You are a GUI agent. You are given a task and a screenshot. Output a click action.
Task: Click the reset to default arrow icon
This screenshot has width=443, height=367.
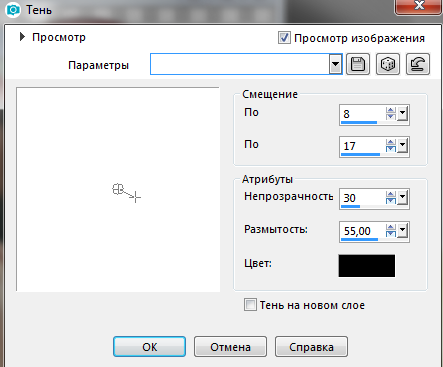click(418, 64)
